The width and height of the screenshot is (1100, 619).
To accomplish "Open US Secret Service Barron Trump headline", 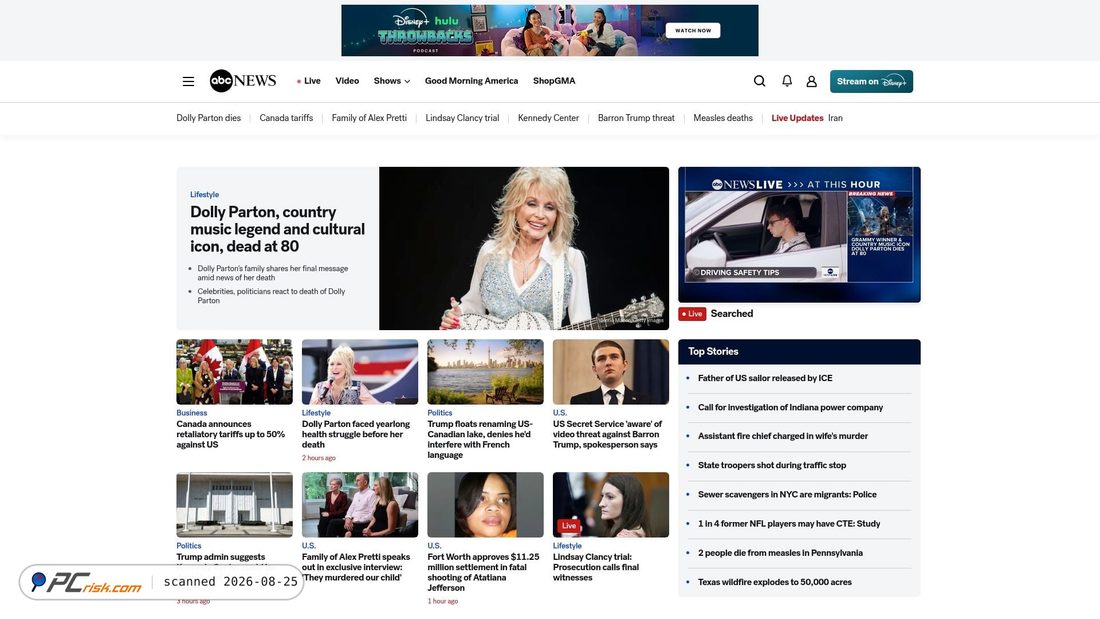I will (x=607, y=434).
